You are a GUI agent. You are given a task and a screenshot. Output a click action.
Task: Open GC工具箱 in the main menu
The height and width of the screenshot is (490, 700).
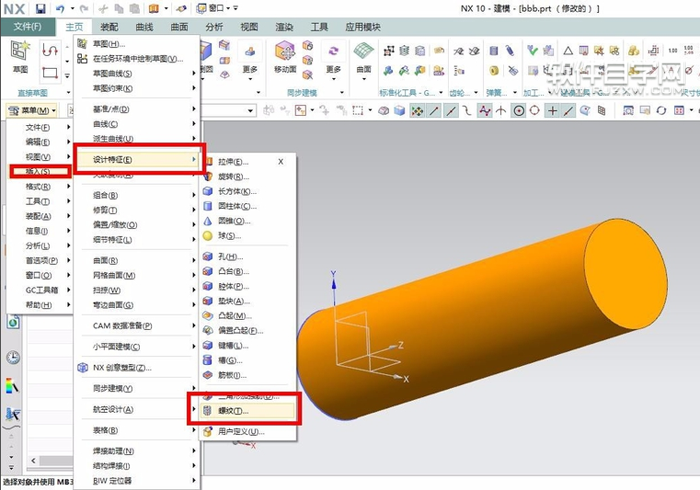[x=40, y=290]
